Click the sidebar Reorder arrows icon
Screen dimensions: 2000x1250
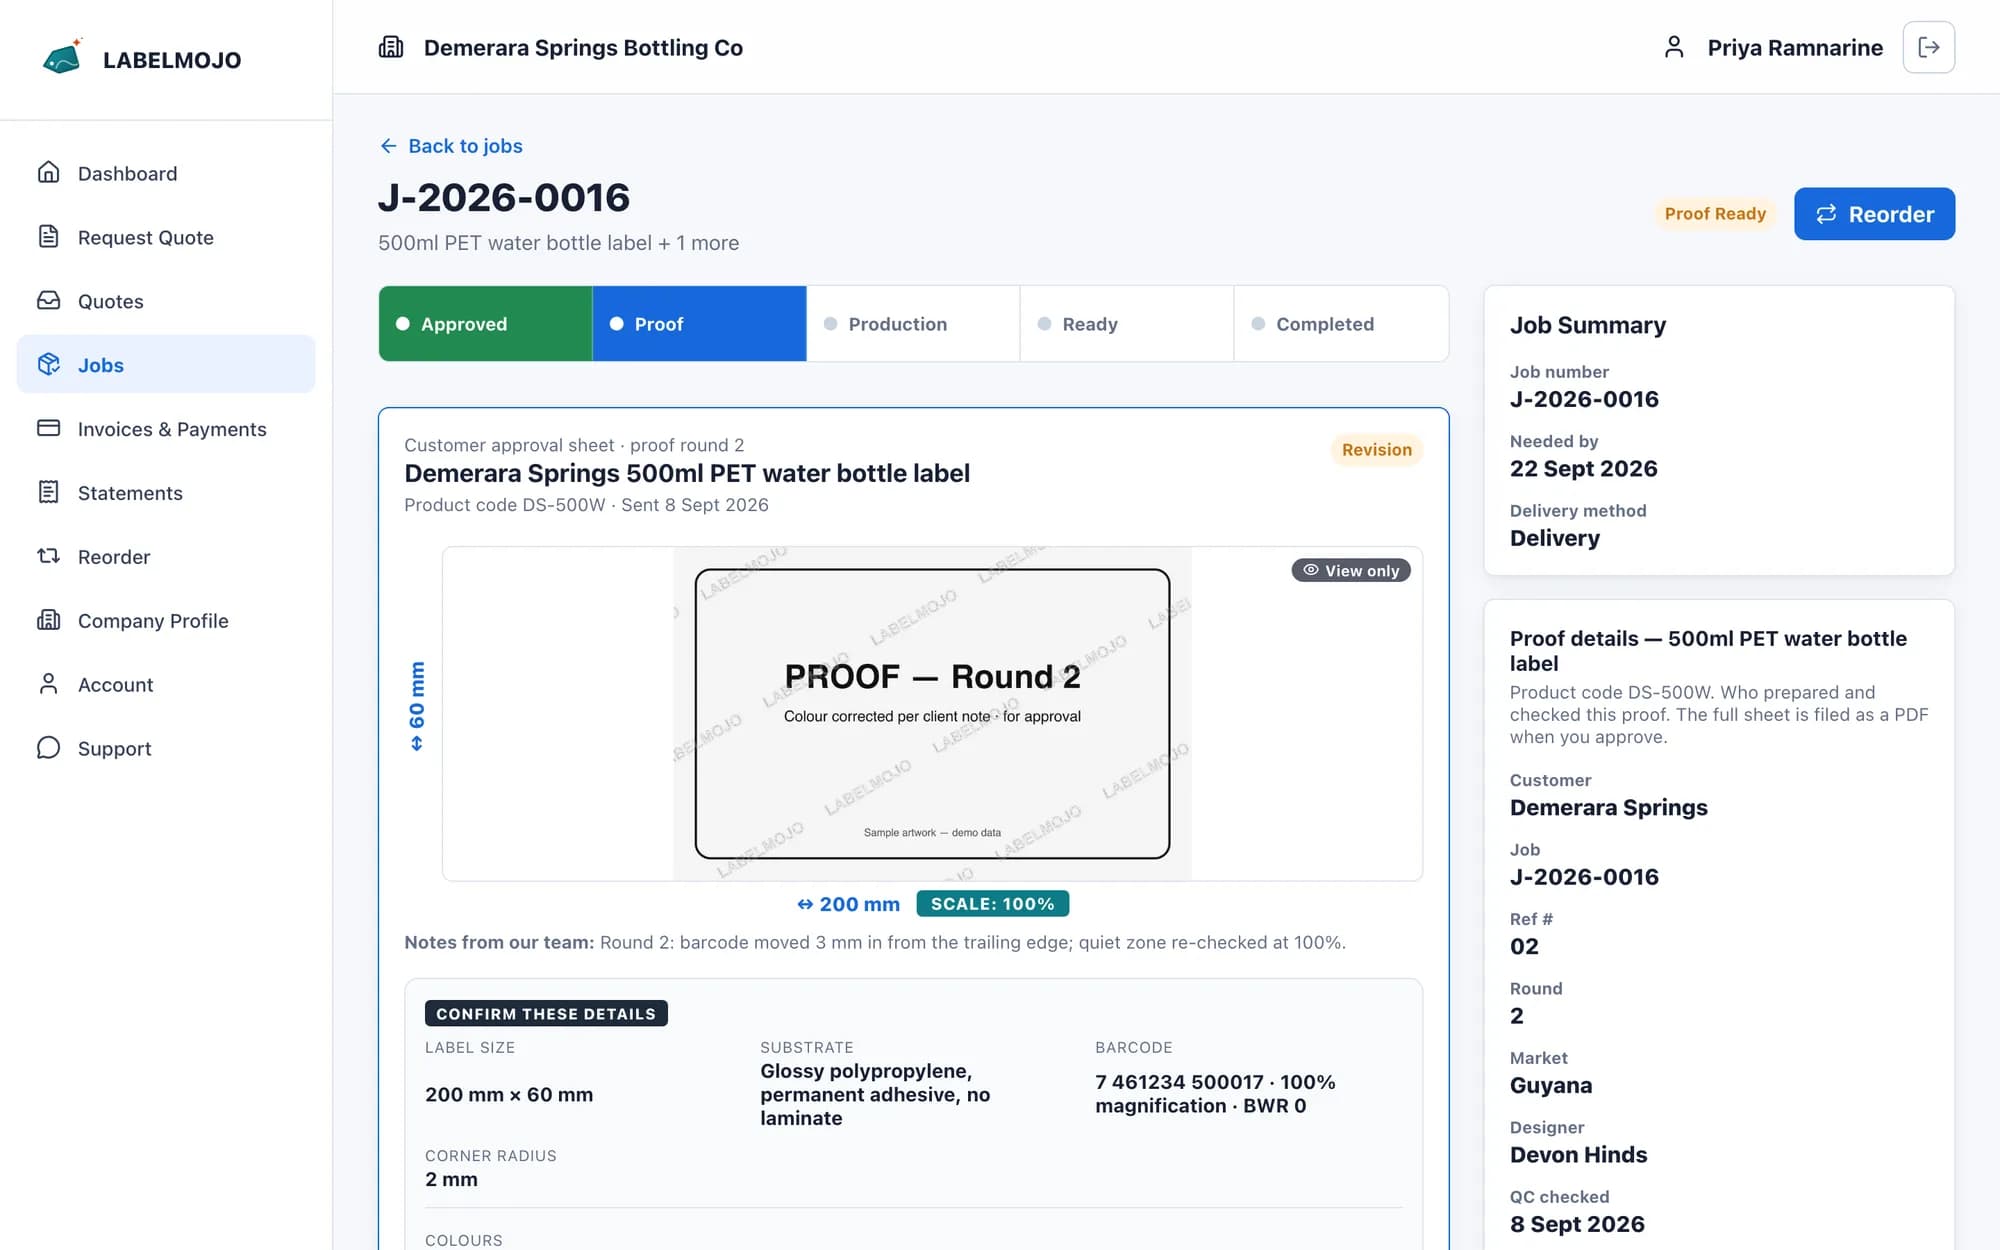48,557
